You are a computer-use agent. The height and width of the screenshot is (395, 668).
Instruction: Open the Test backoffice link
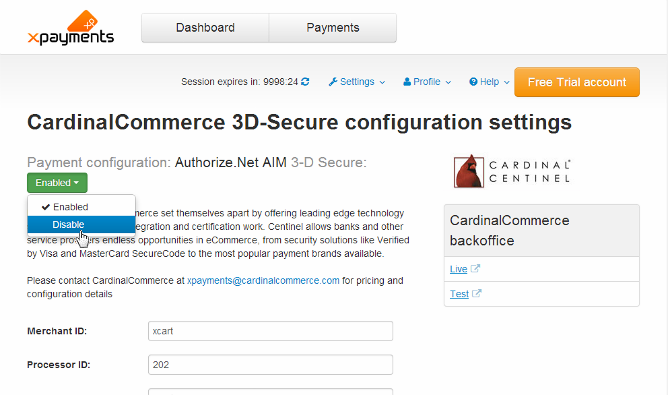[459, 294]
